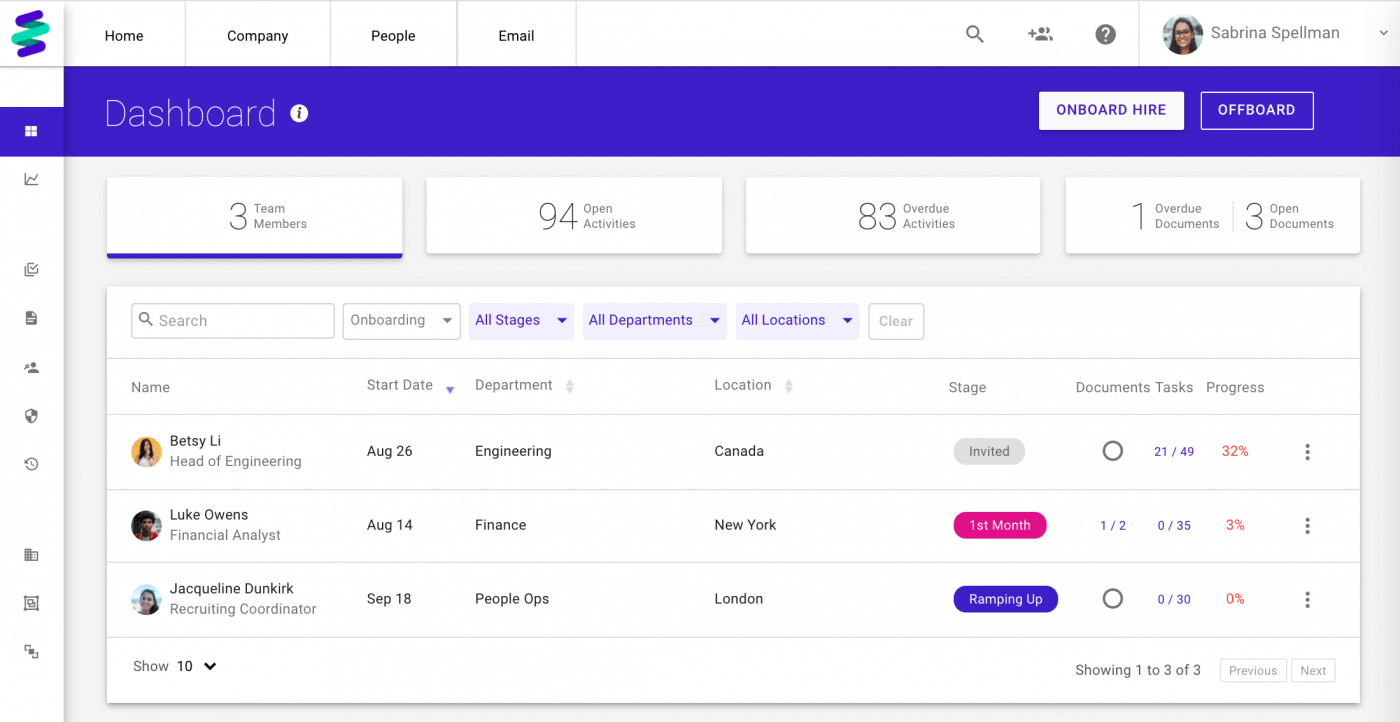Open the Company menu
This screenshot has height=722, width=1400.
coord(257,35)
